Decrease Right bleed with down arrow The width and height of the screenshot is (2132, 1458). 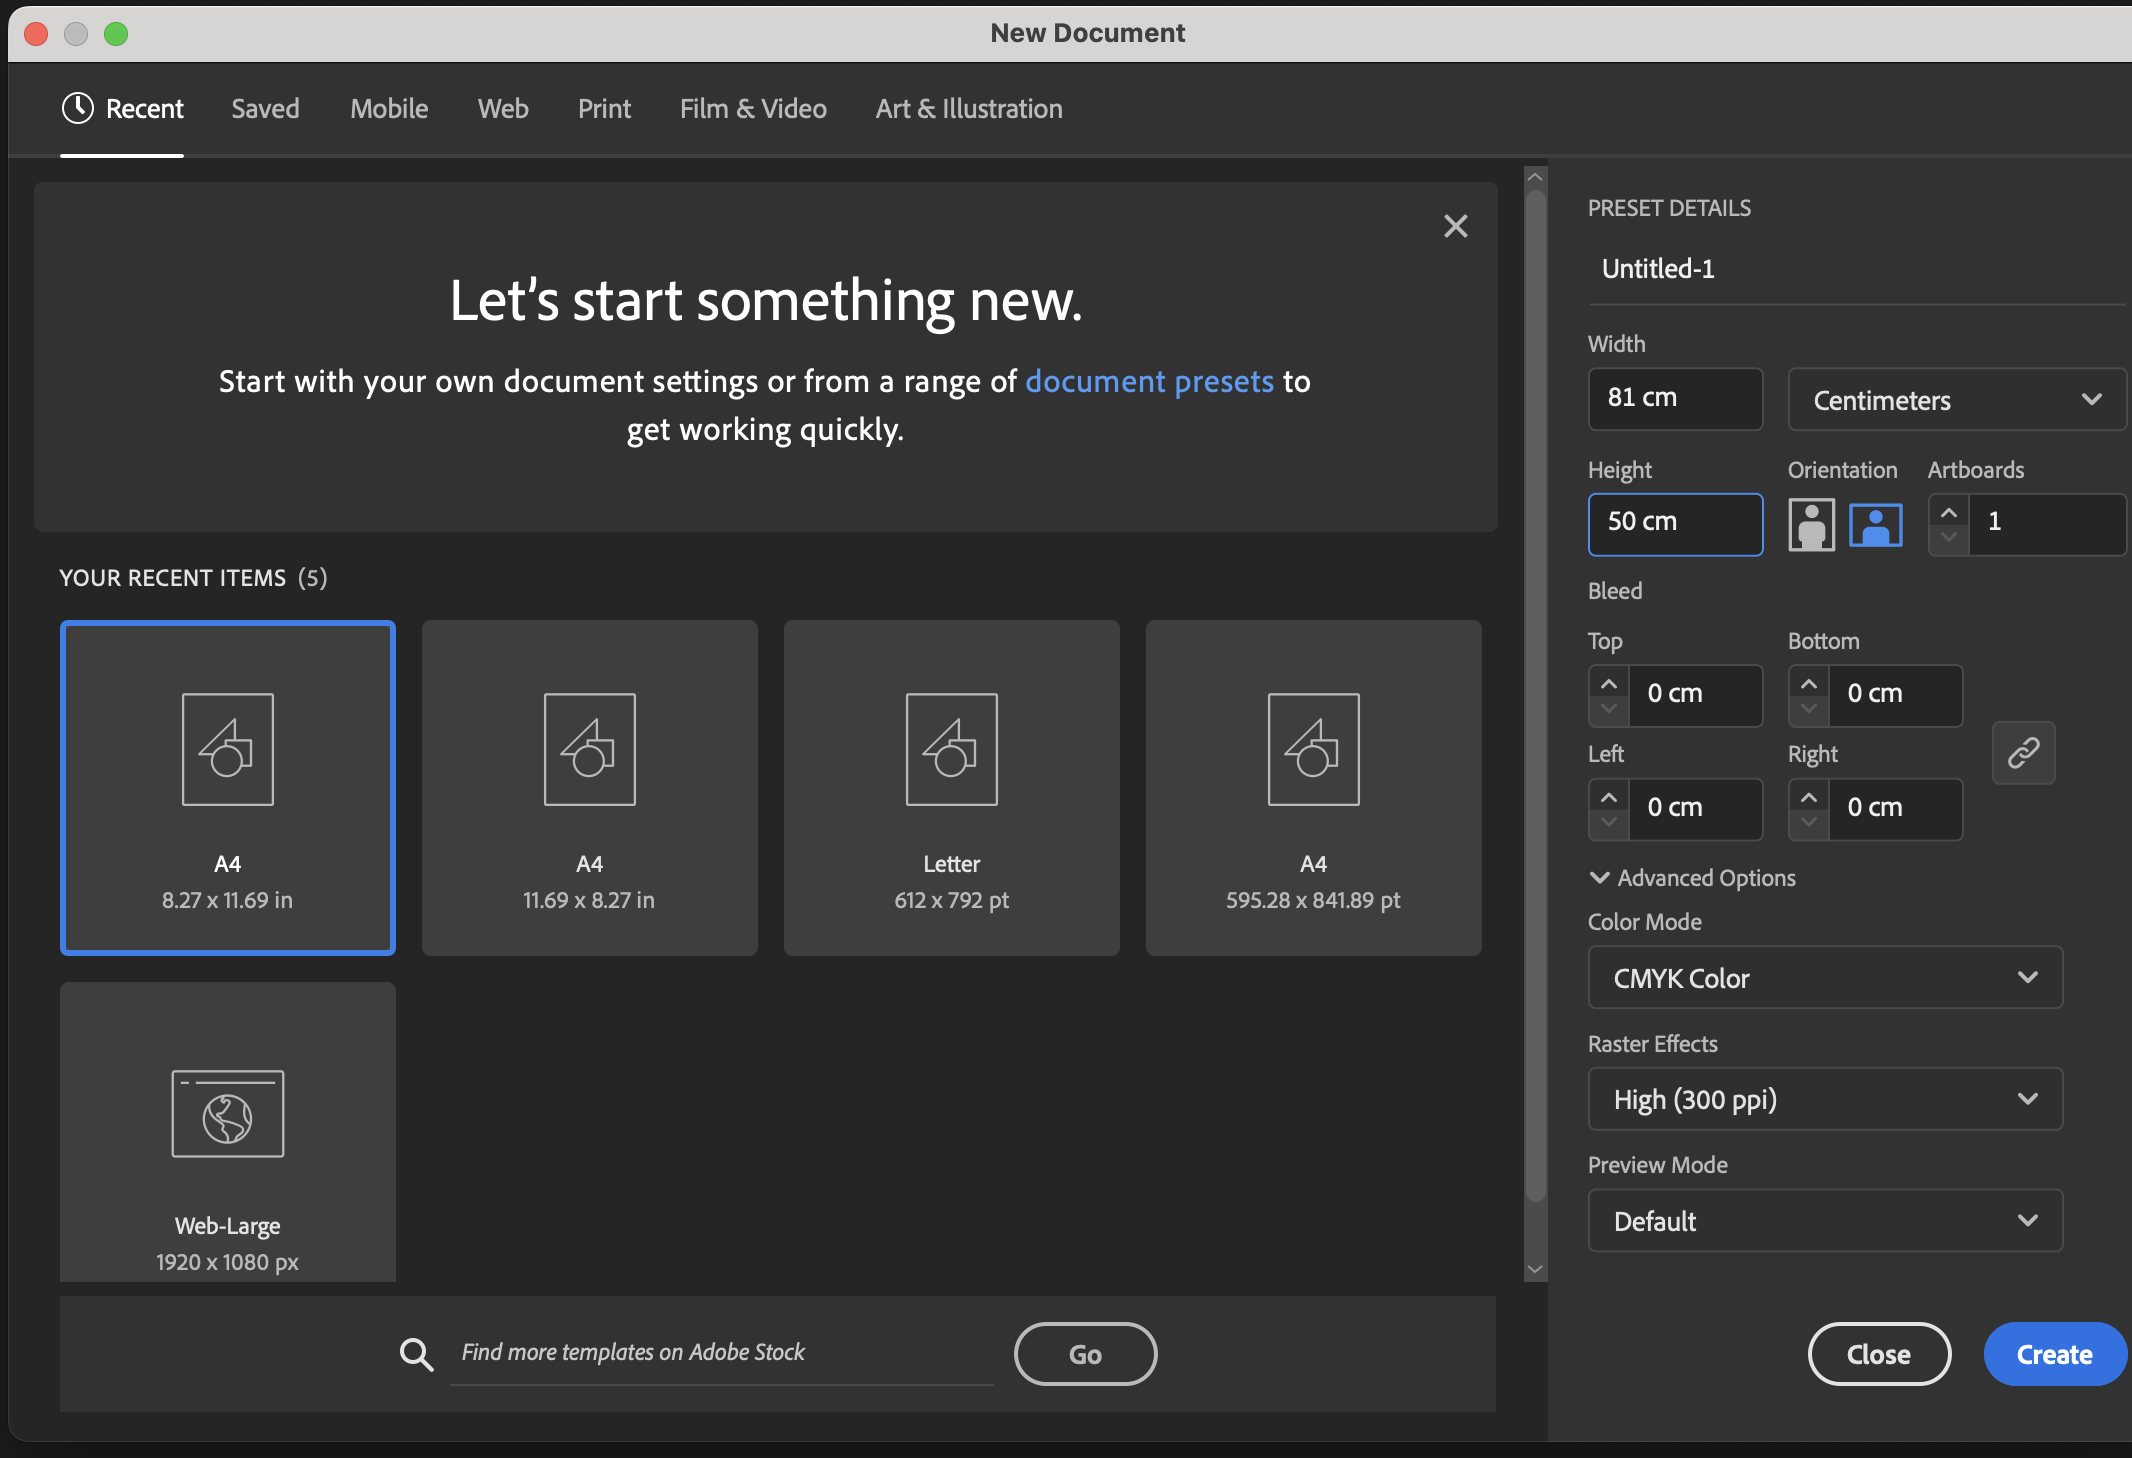pyautogui.click(x=1808, y=822)
